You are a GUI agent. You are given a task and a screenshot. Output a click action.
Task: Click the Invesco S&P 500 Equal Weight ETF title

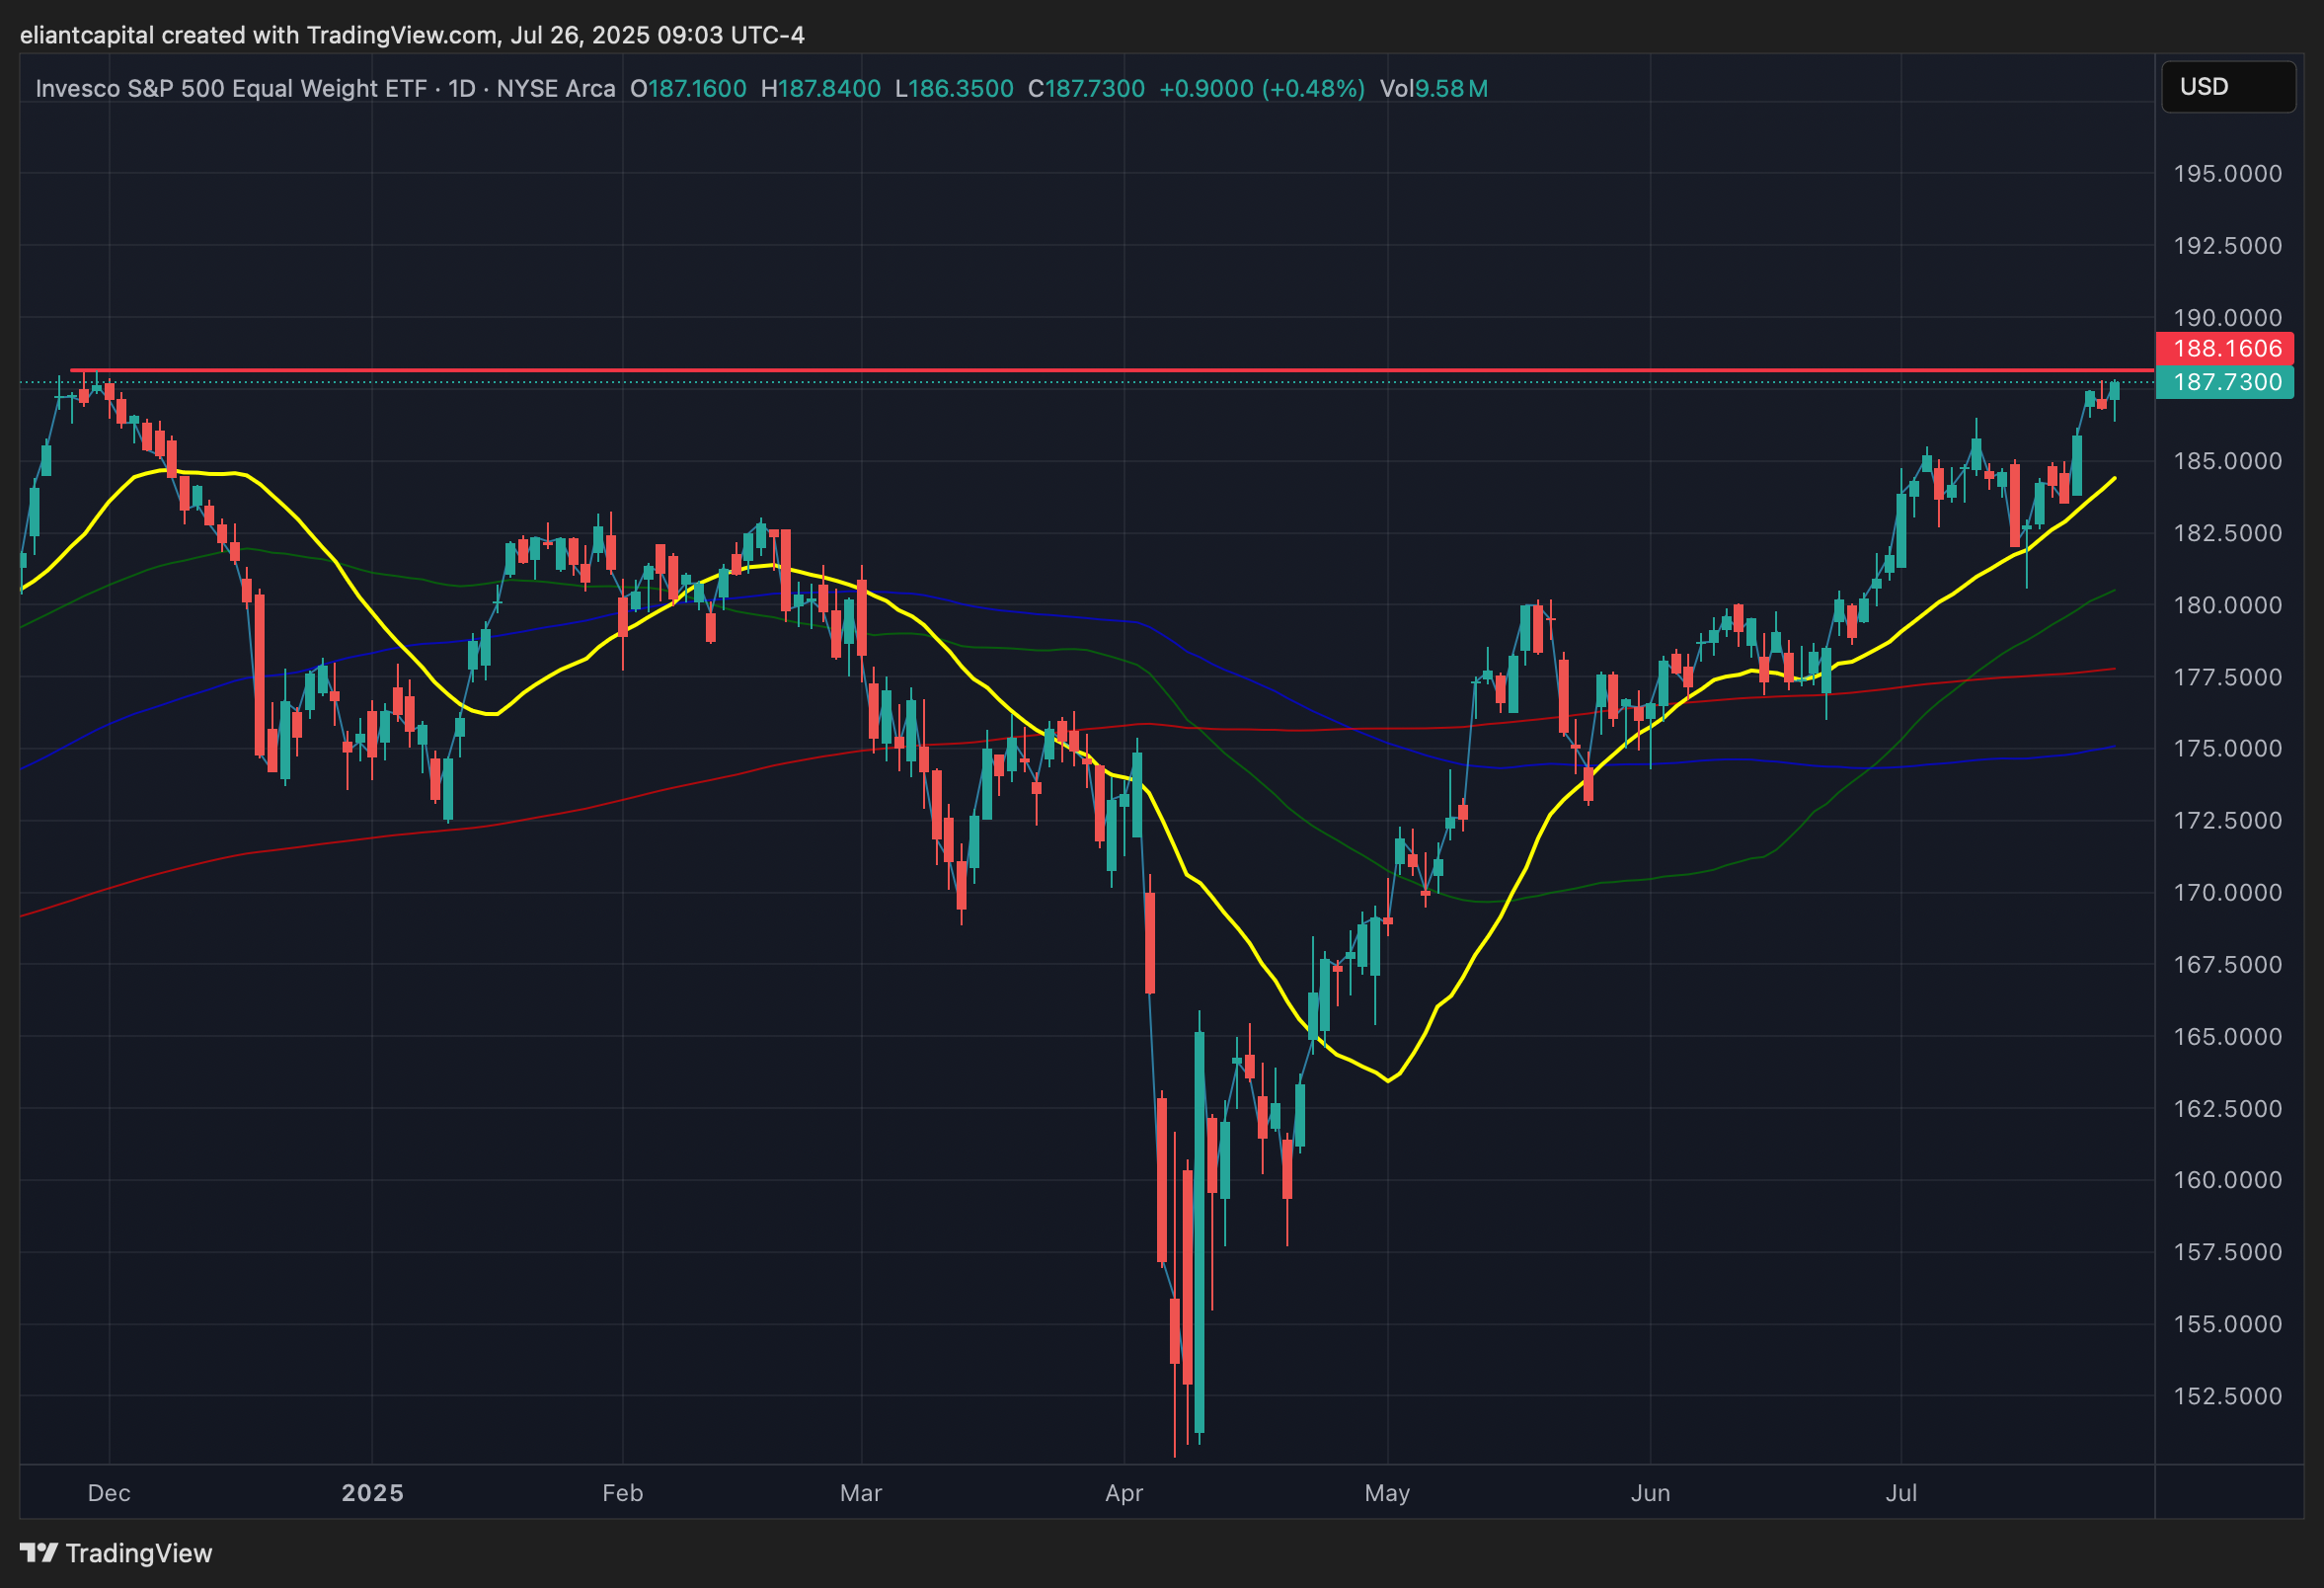coord(231,89)
